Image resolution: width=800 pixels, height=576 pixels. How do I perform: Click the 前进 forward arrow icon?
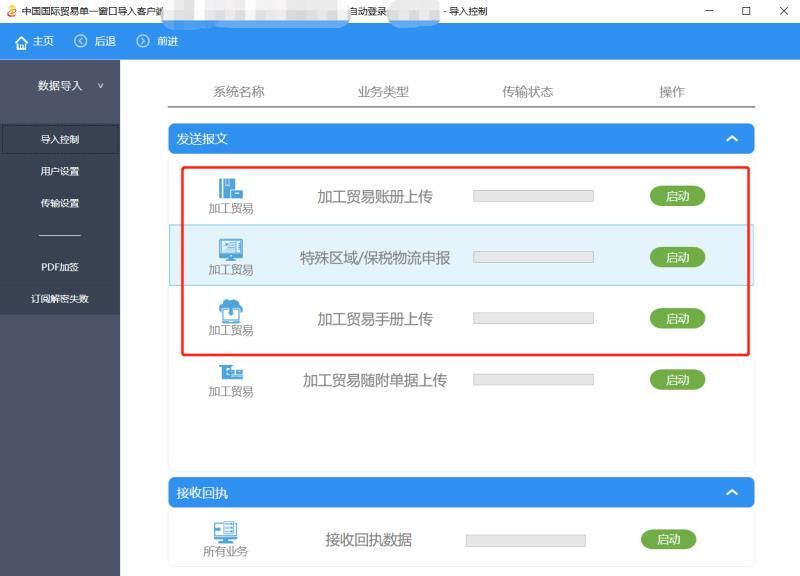(x=143, y=41)
